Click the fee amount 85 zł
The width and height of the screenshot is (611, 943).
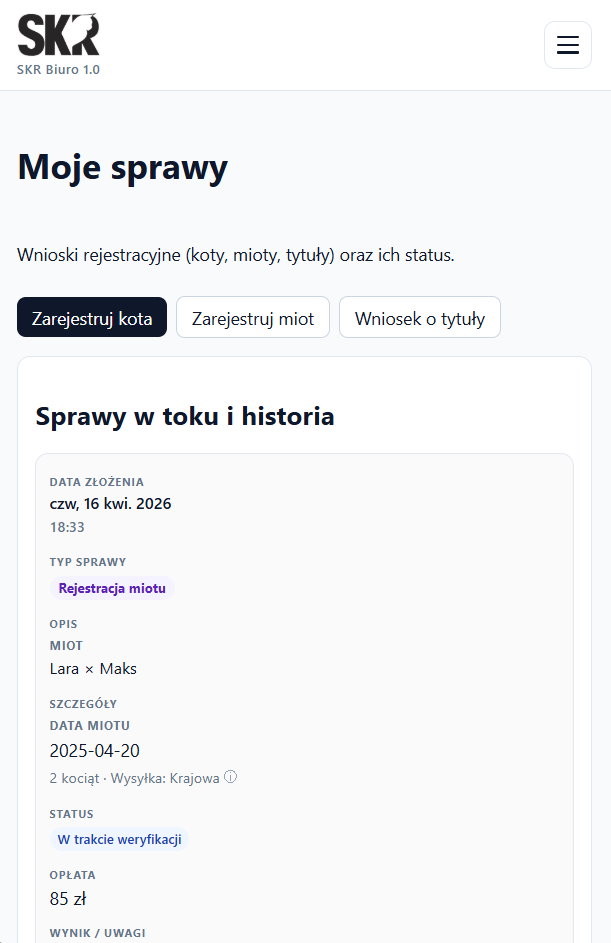click(67, 898)
